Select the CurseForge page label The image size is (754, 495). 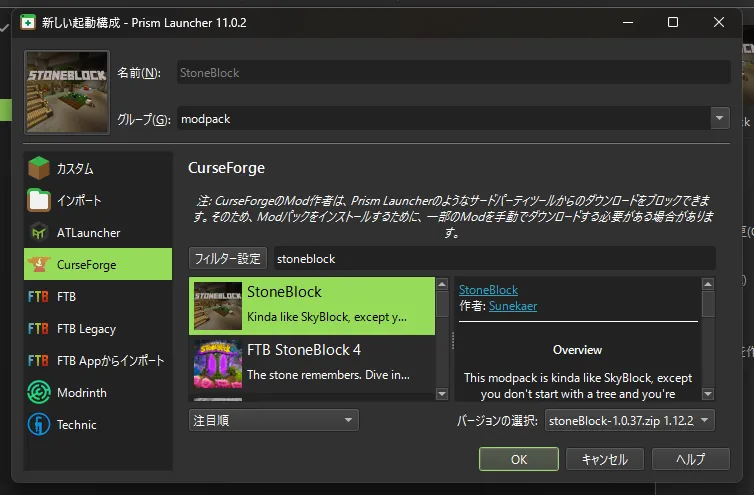pos(87,265)
